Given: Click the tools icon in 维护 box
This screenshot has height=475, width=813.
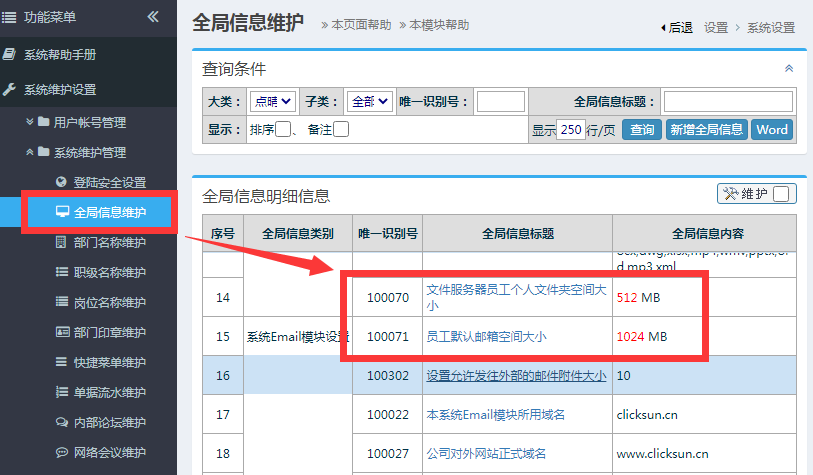Looking at the screenshot, I should click(730, 193).
